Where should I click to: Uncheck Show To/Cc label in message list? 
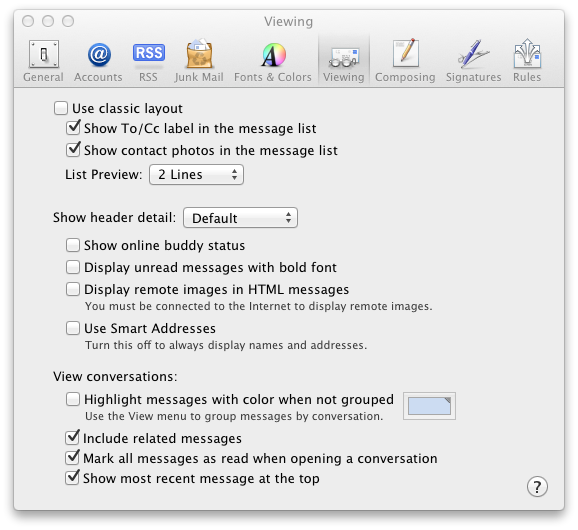(x=73, y=128)
